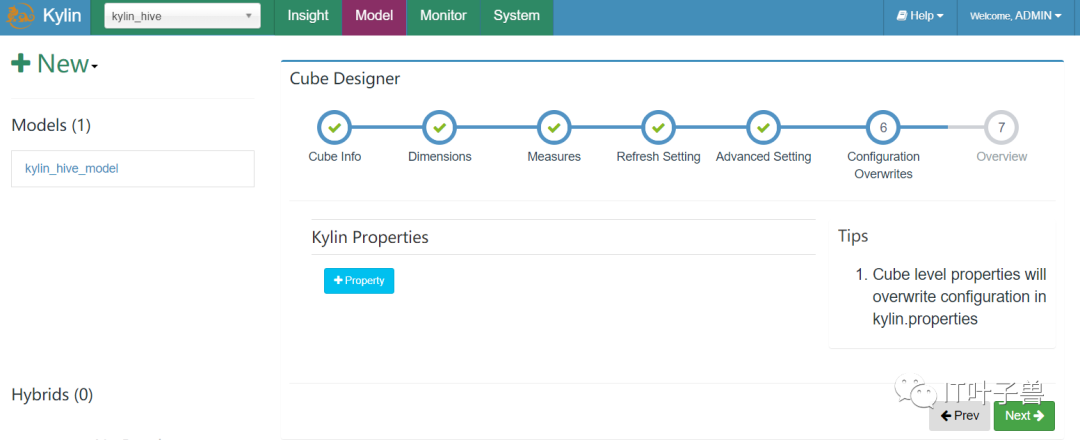Click the Models (1) heading
The width and height of the screenshot is (1080, 440).
[51, 125]
